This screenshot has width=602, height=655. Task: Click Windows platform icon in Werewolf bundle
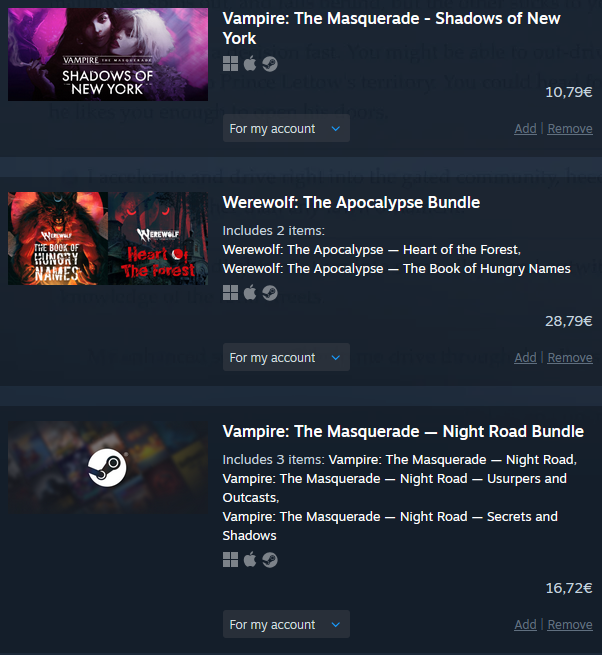point(230,293)
